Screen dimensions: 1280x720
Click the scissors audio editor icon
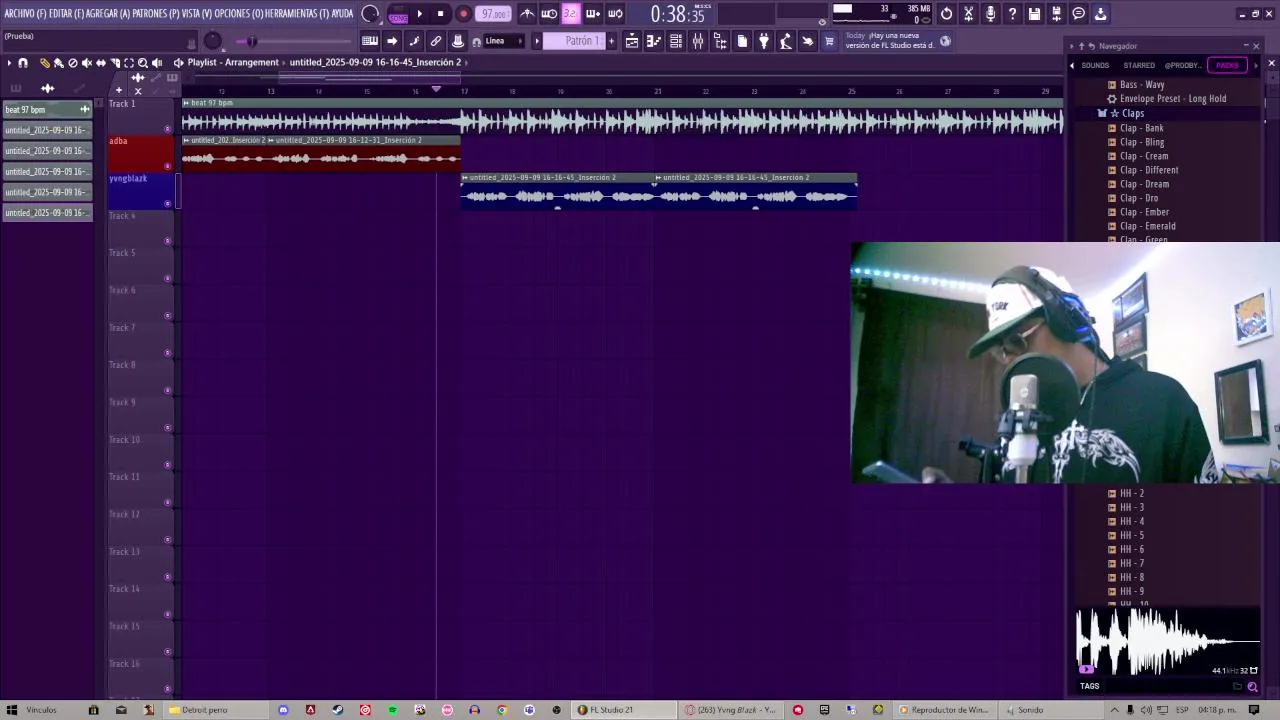pos(968,14)
